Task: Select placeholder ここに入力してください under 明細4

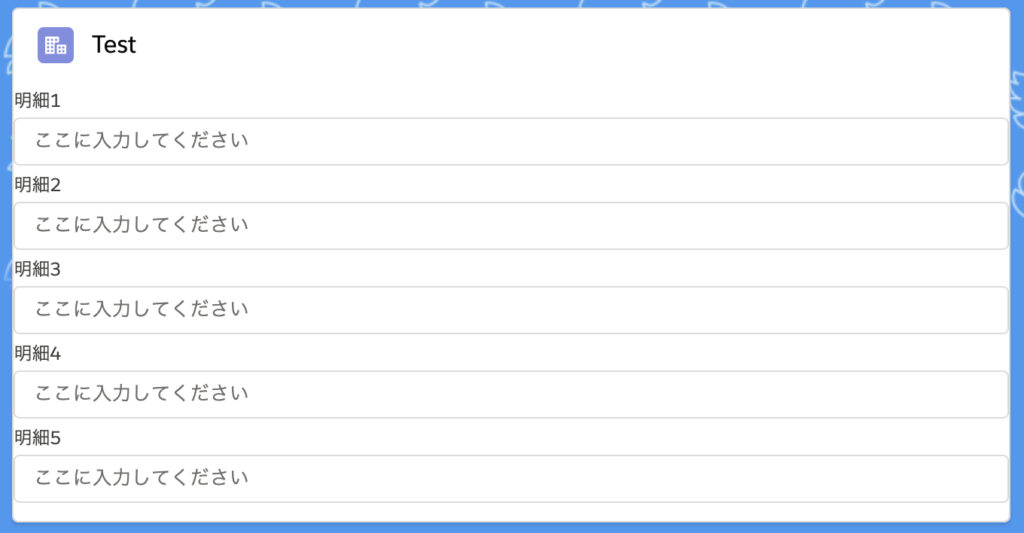Action: tap(142, 393)
